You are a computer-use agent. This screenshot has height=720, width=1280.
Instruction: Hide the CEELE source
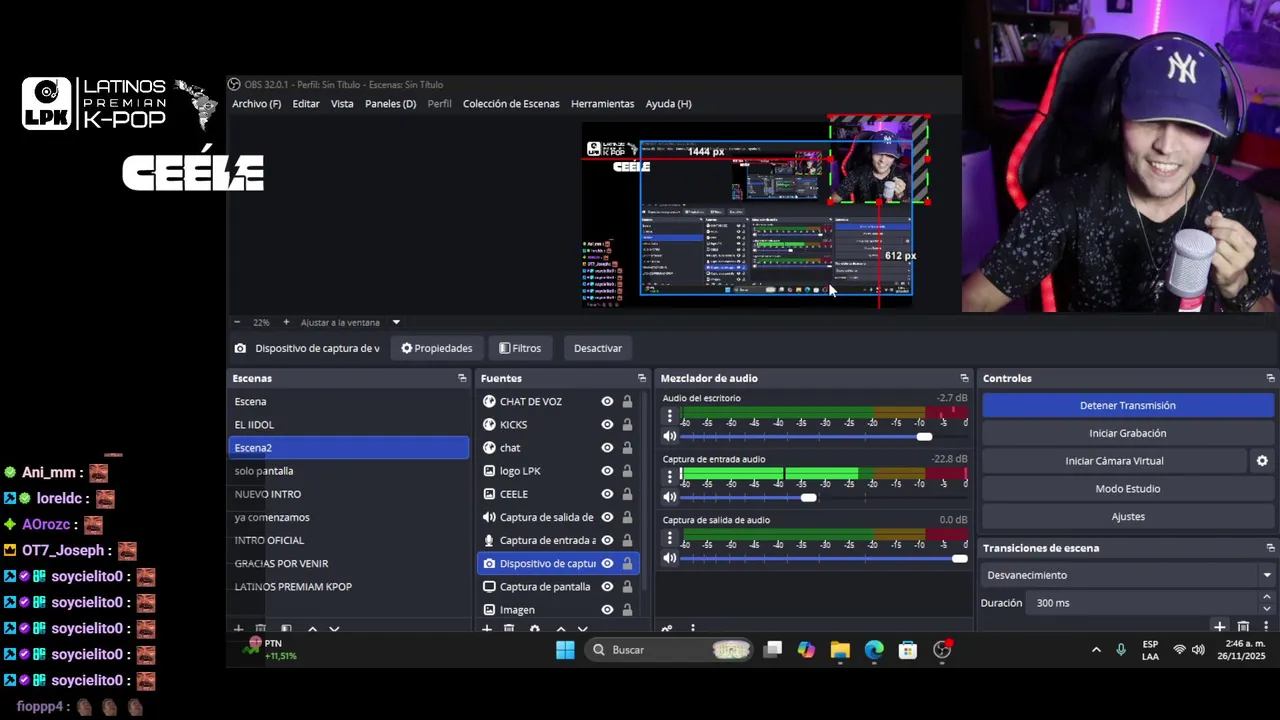607,493
